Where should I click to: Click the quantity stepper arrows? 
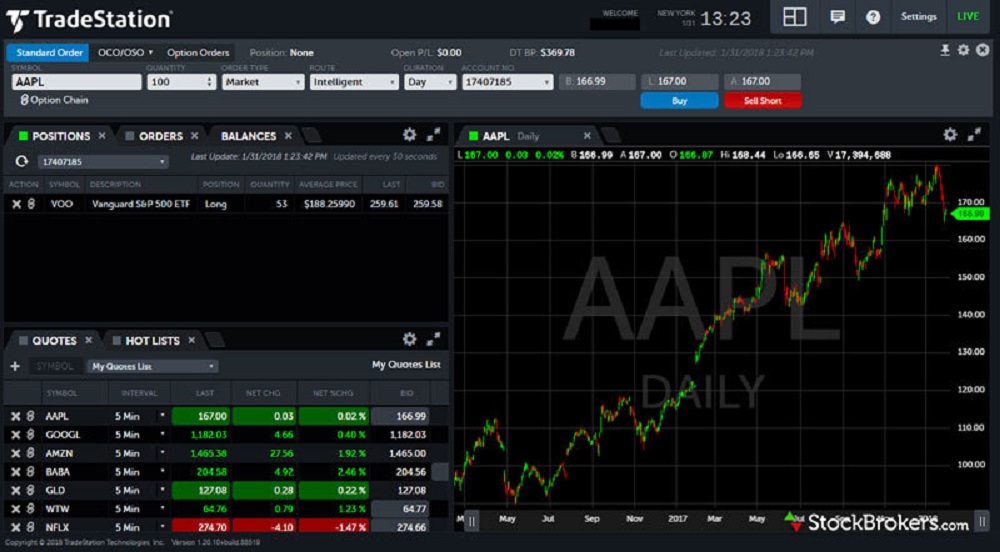pyautogui.click(x=209, y=82)
